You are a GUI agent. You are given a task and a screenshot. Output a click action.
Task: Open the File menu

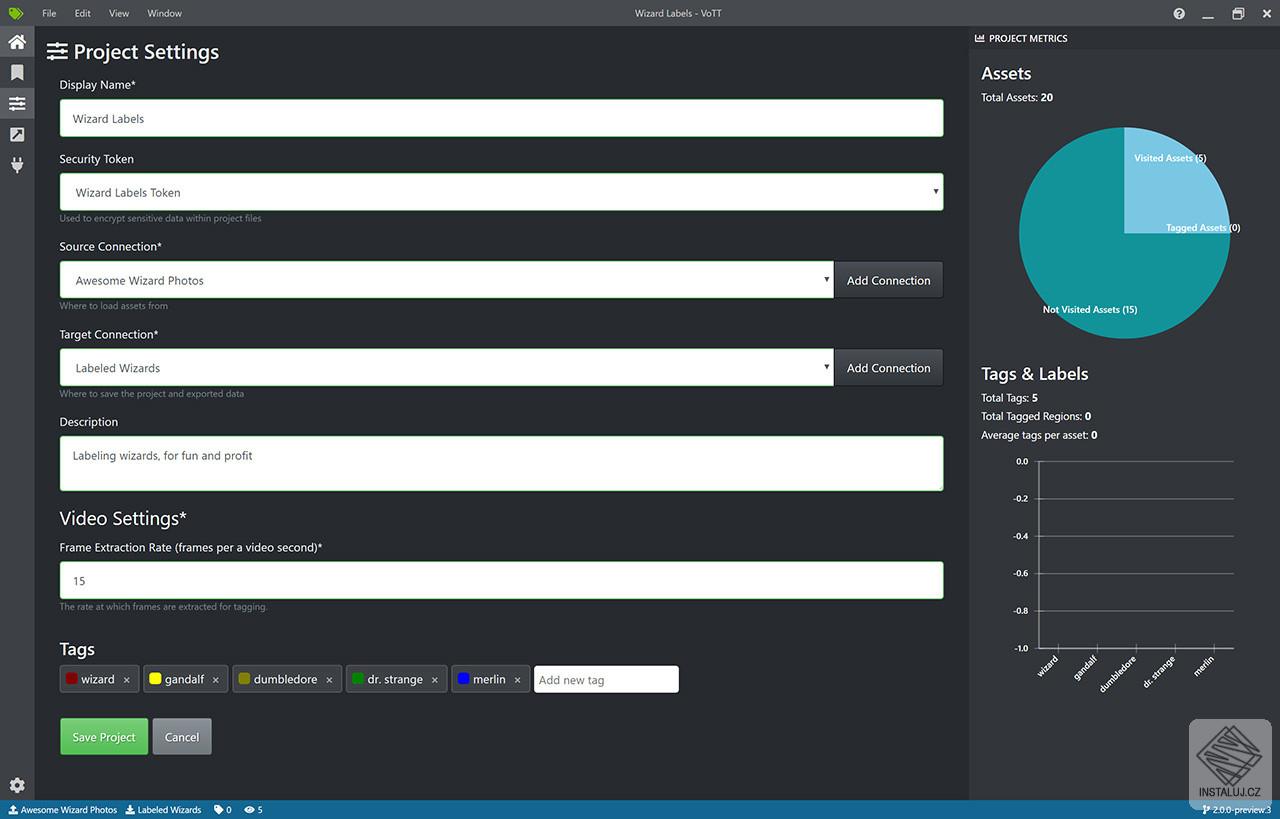[49, 13]
